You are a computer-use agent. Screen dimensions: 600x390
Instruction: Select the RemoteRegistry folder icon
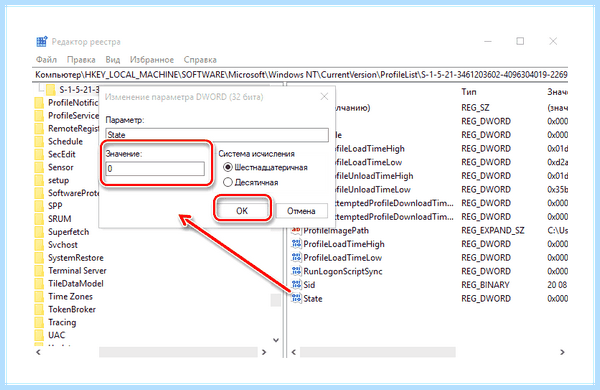coord(39,129)
